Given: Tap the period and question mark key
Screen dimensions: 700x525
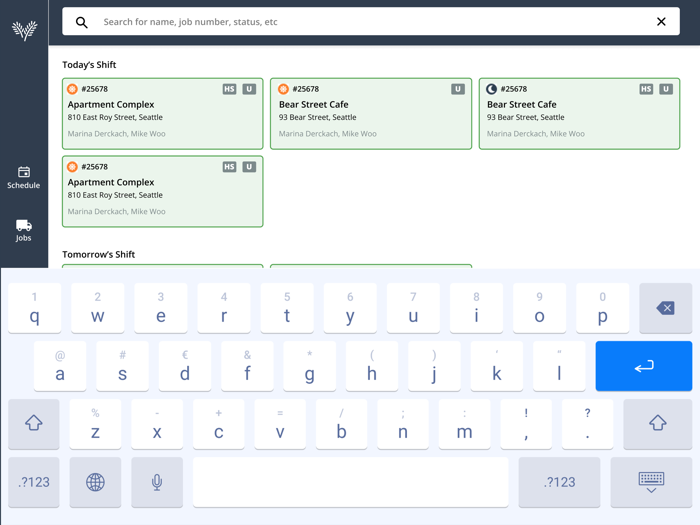Looking at the screenshot, I should 588,424.
